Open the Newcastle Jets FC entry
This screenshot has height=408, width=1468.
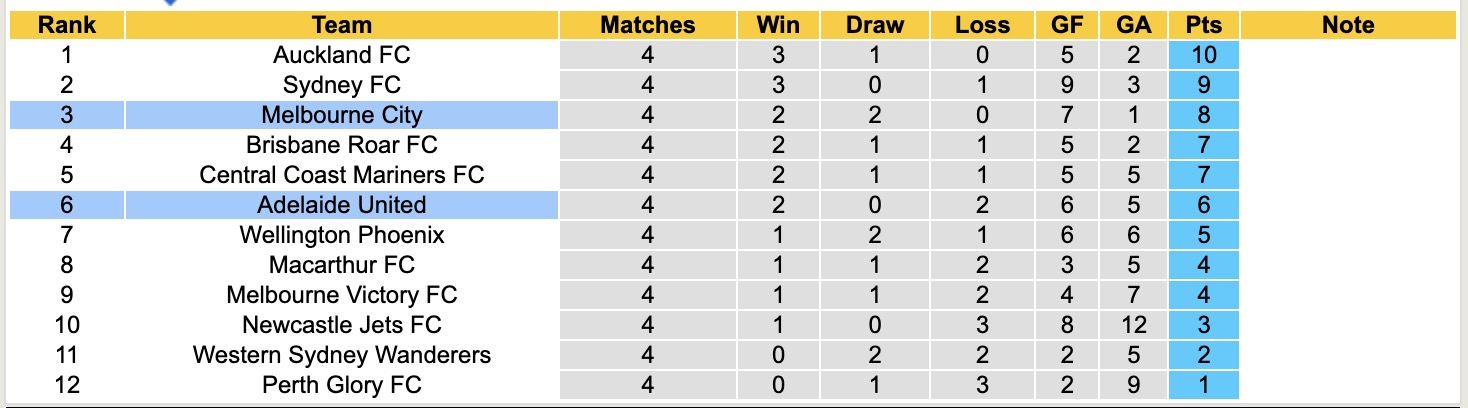click(341, 325)
